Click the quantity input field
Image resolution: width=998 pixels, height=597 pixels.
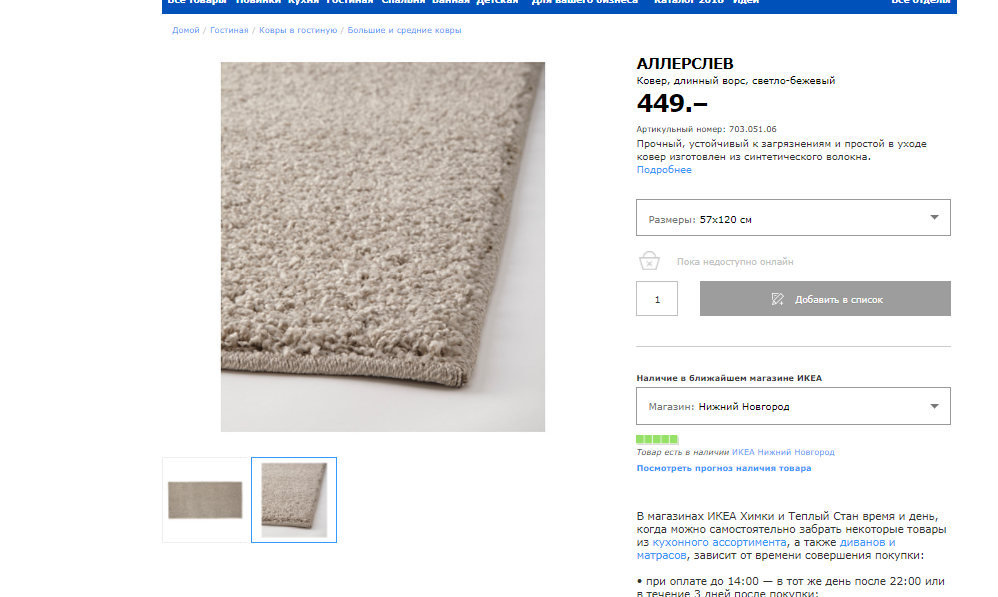coord(657,298)
